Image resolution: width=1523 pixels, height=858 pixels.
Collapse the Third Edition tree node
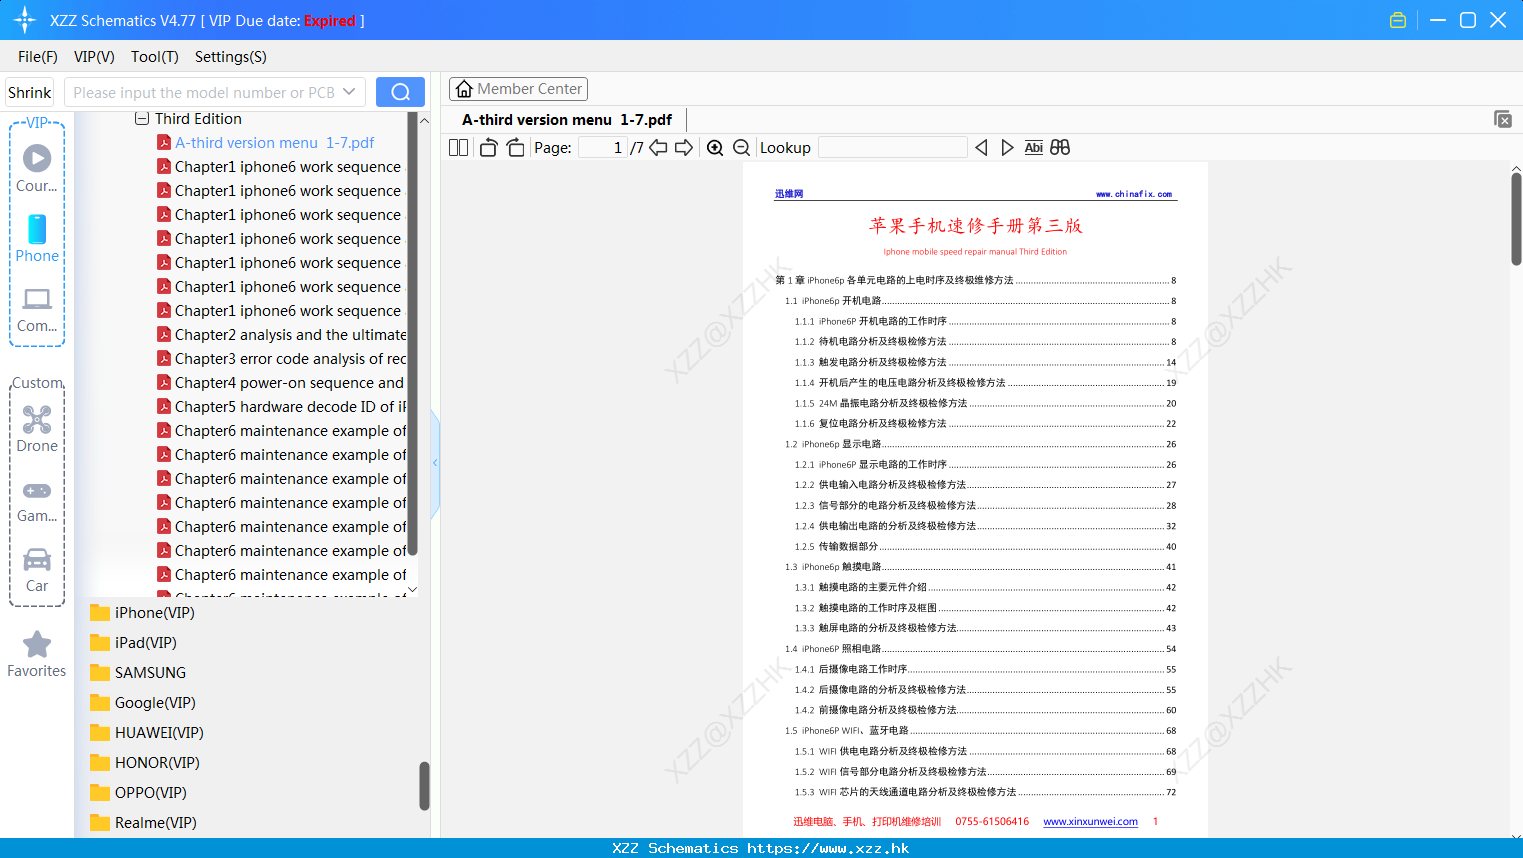pos(142,119)
